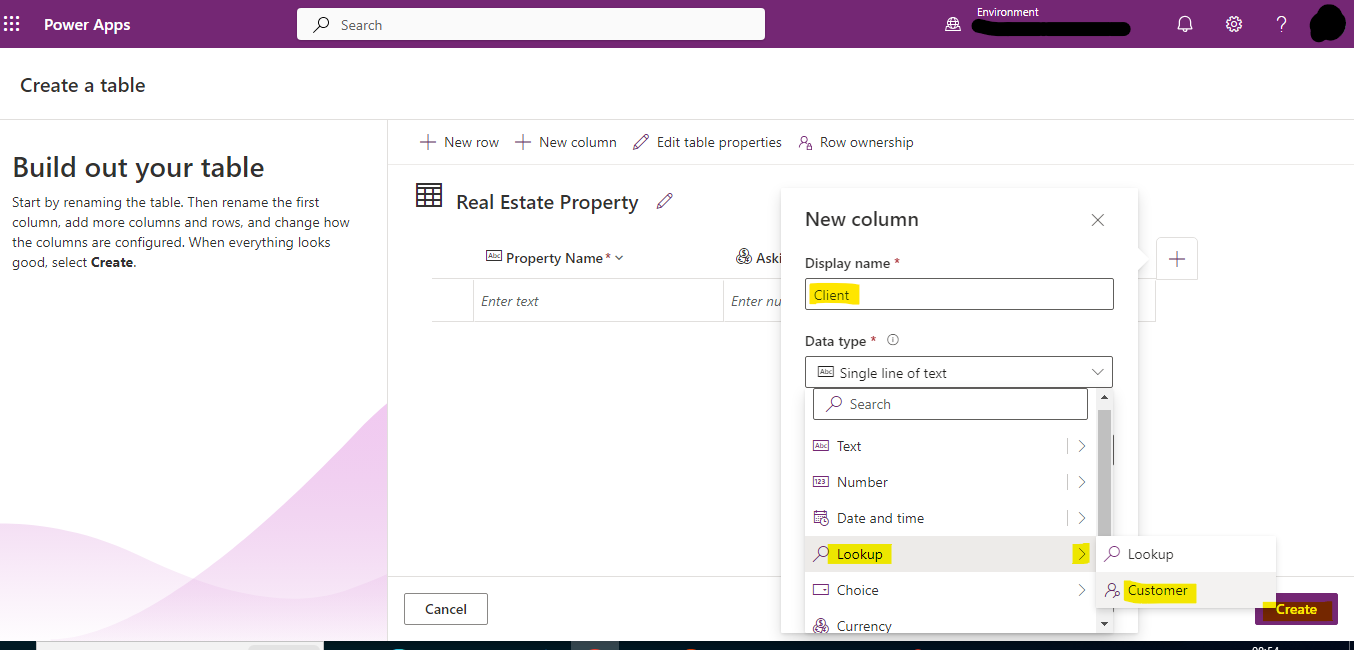The width and height of the screenshot is (1354, 650).
Task: Click the chevron next to Choice
Action: (1082, 590)
